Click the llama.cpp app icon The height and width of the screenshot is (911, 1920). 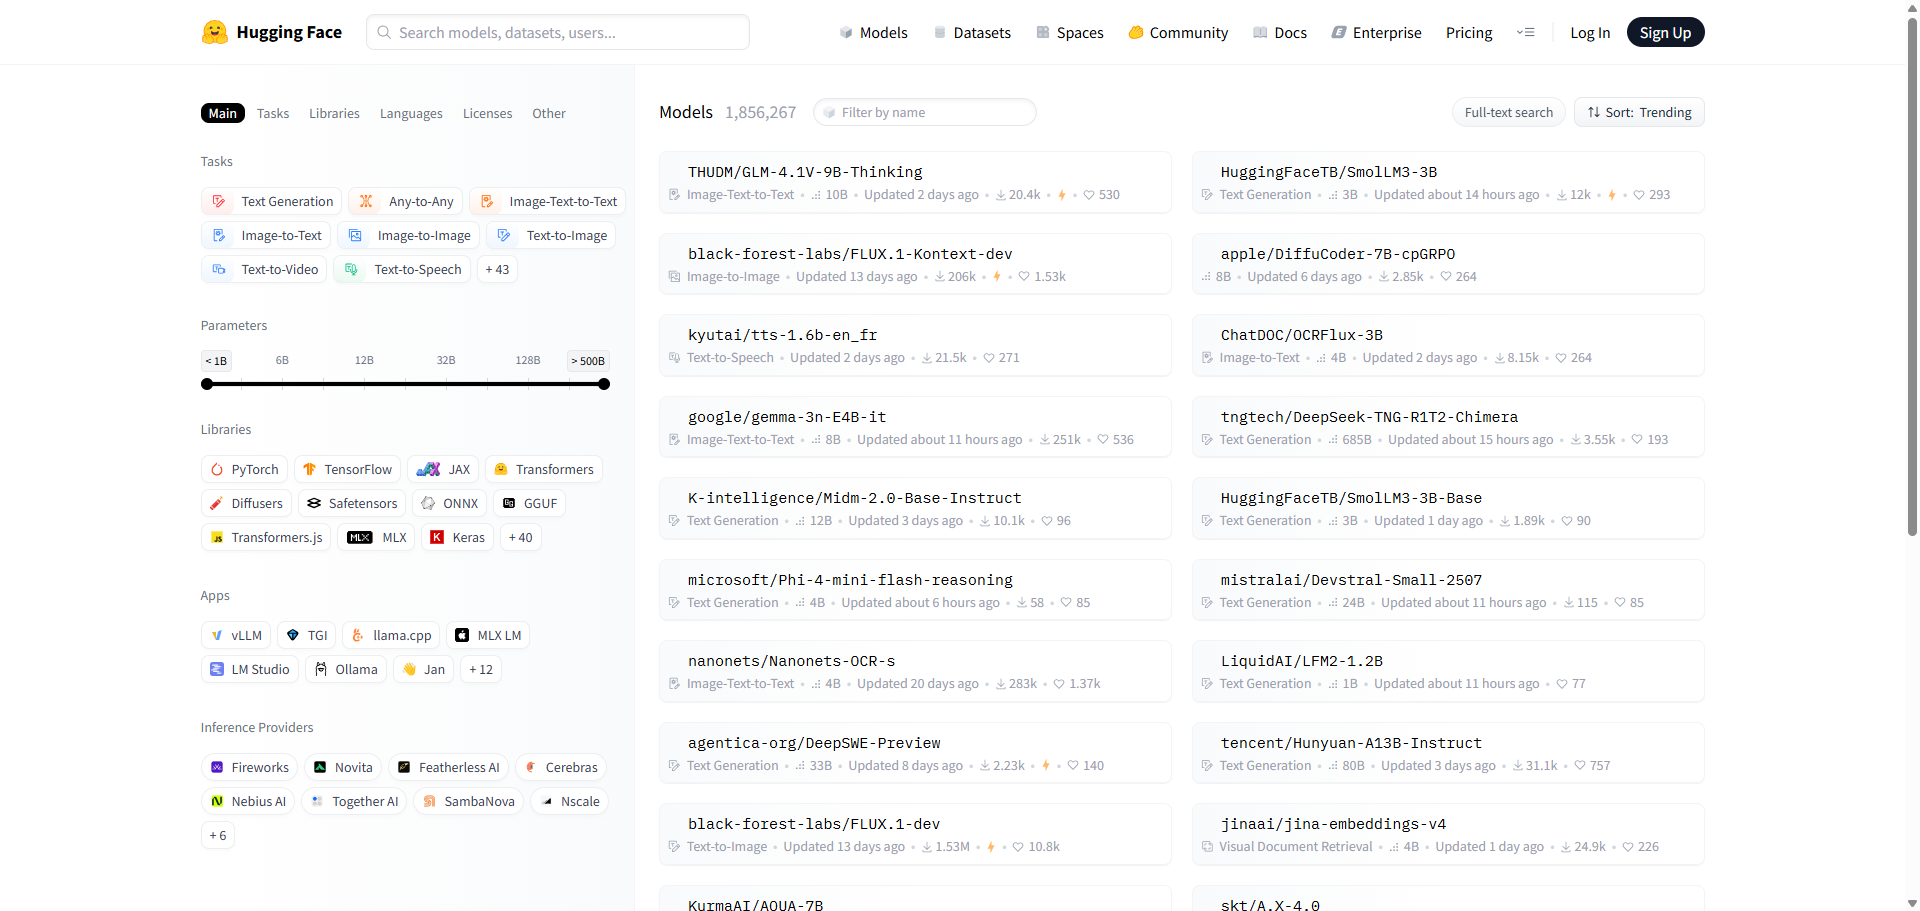(x=358, y=635)
